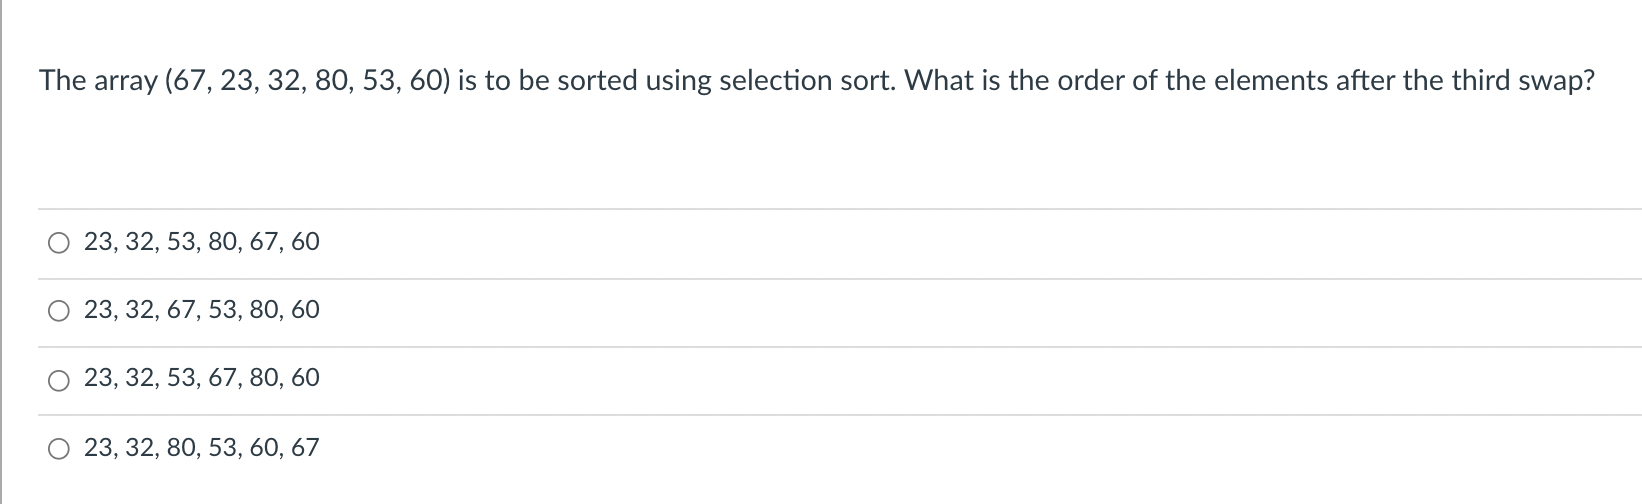Click the array (67, 23, 32, 80, 53, 60) in the question
Viewport: 1642px width, 504px height.
pyautogui.click(x=304, y=82)
